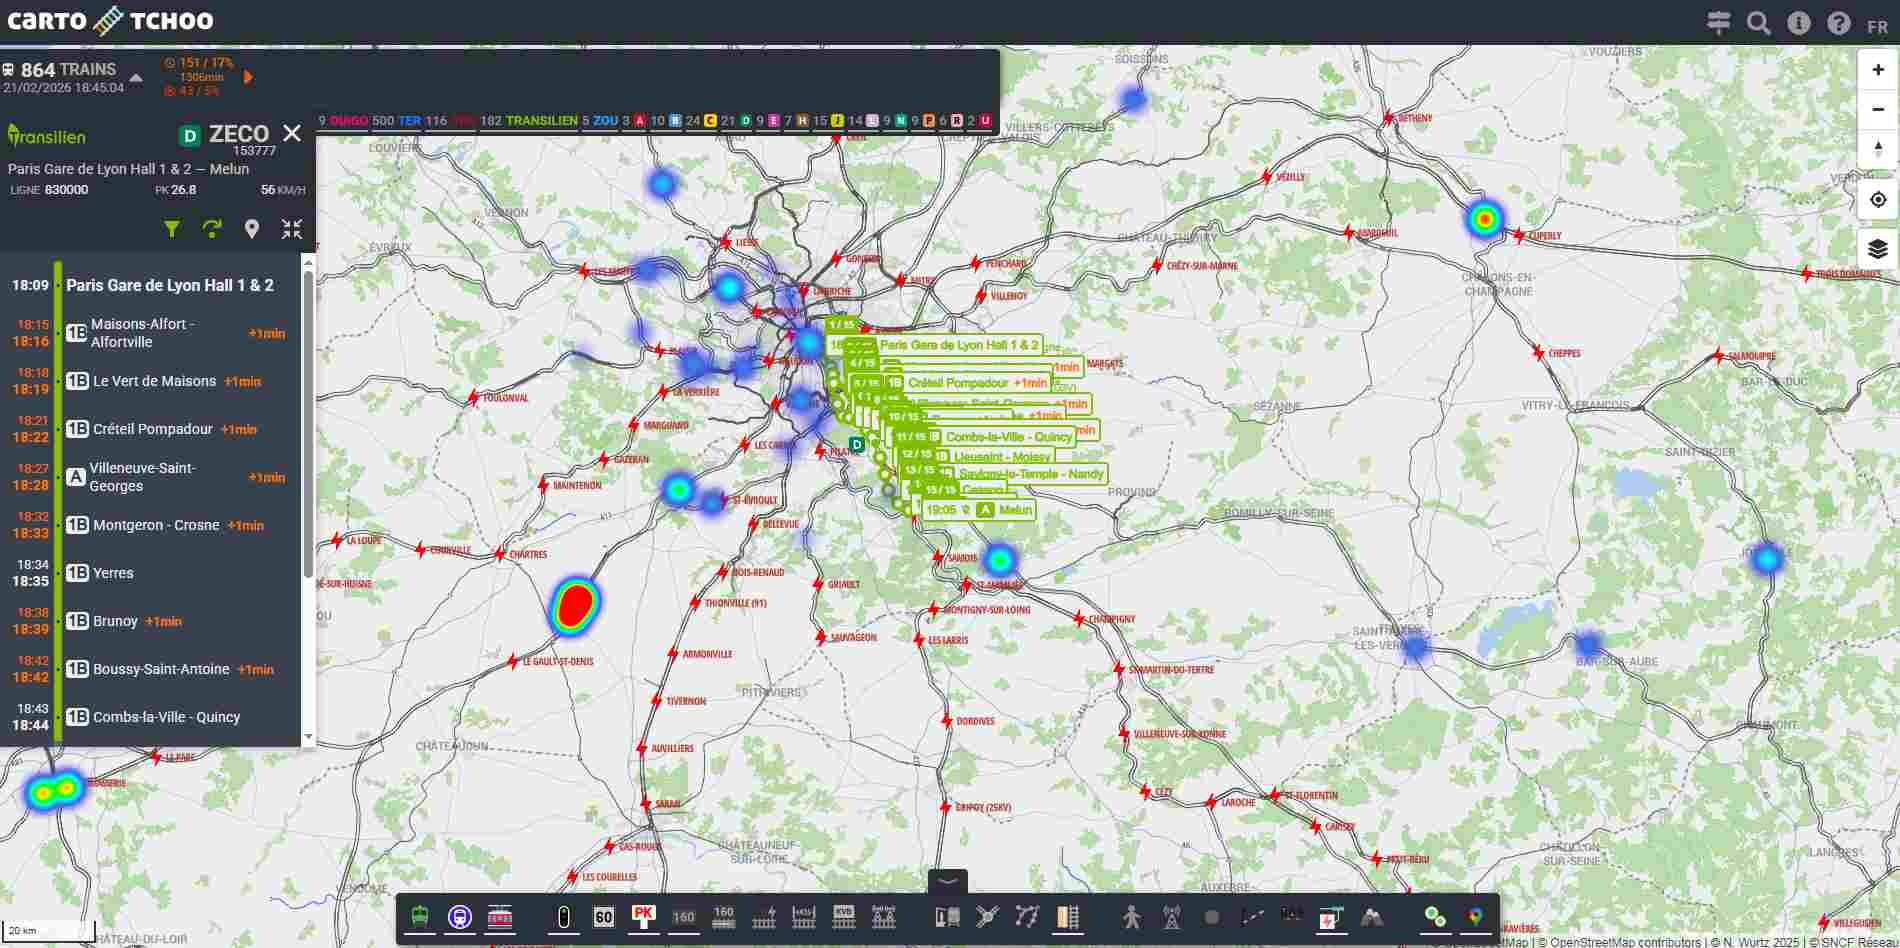Image resolution: width=1900 pixels, height=948 pixels.
Task: Open the info circle icon in header
Action: pyautogui.click(x=1798, y=23)
